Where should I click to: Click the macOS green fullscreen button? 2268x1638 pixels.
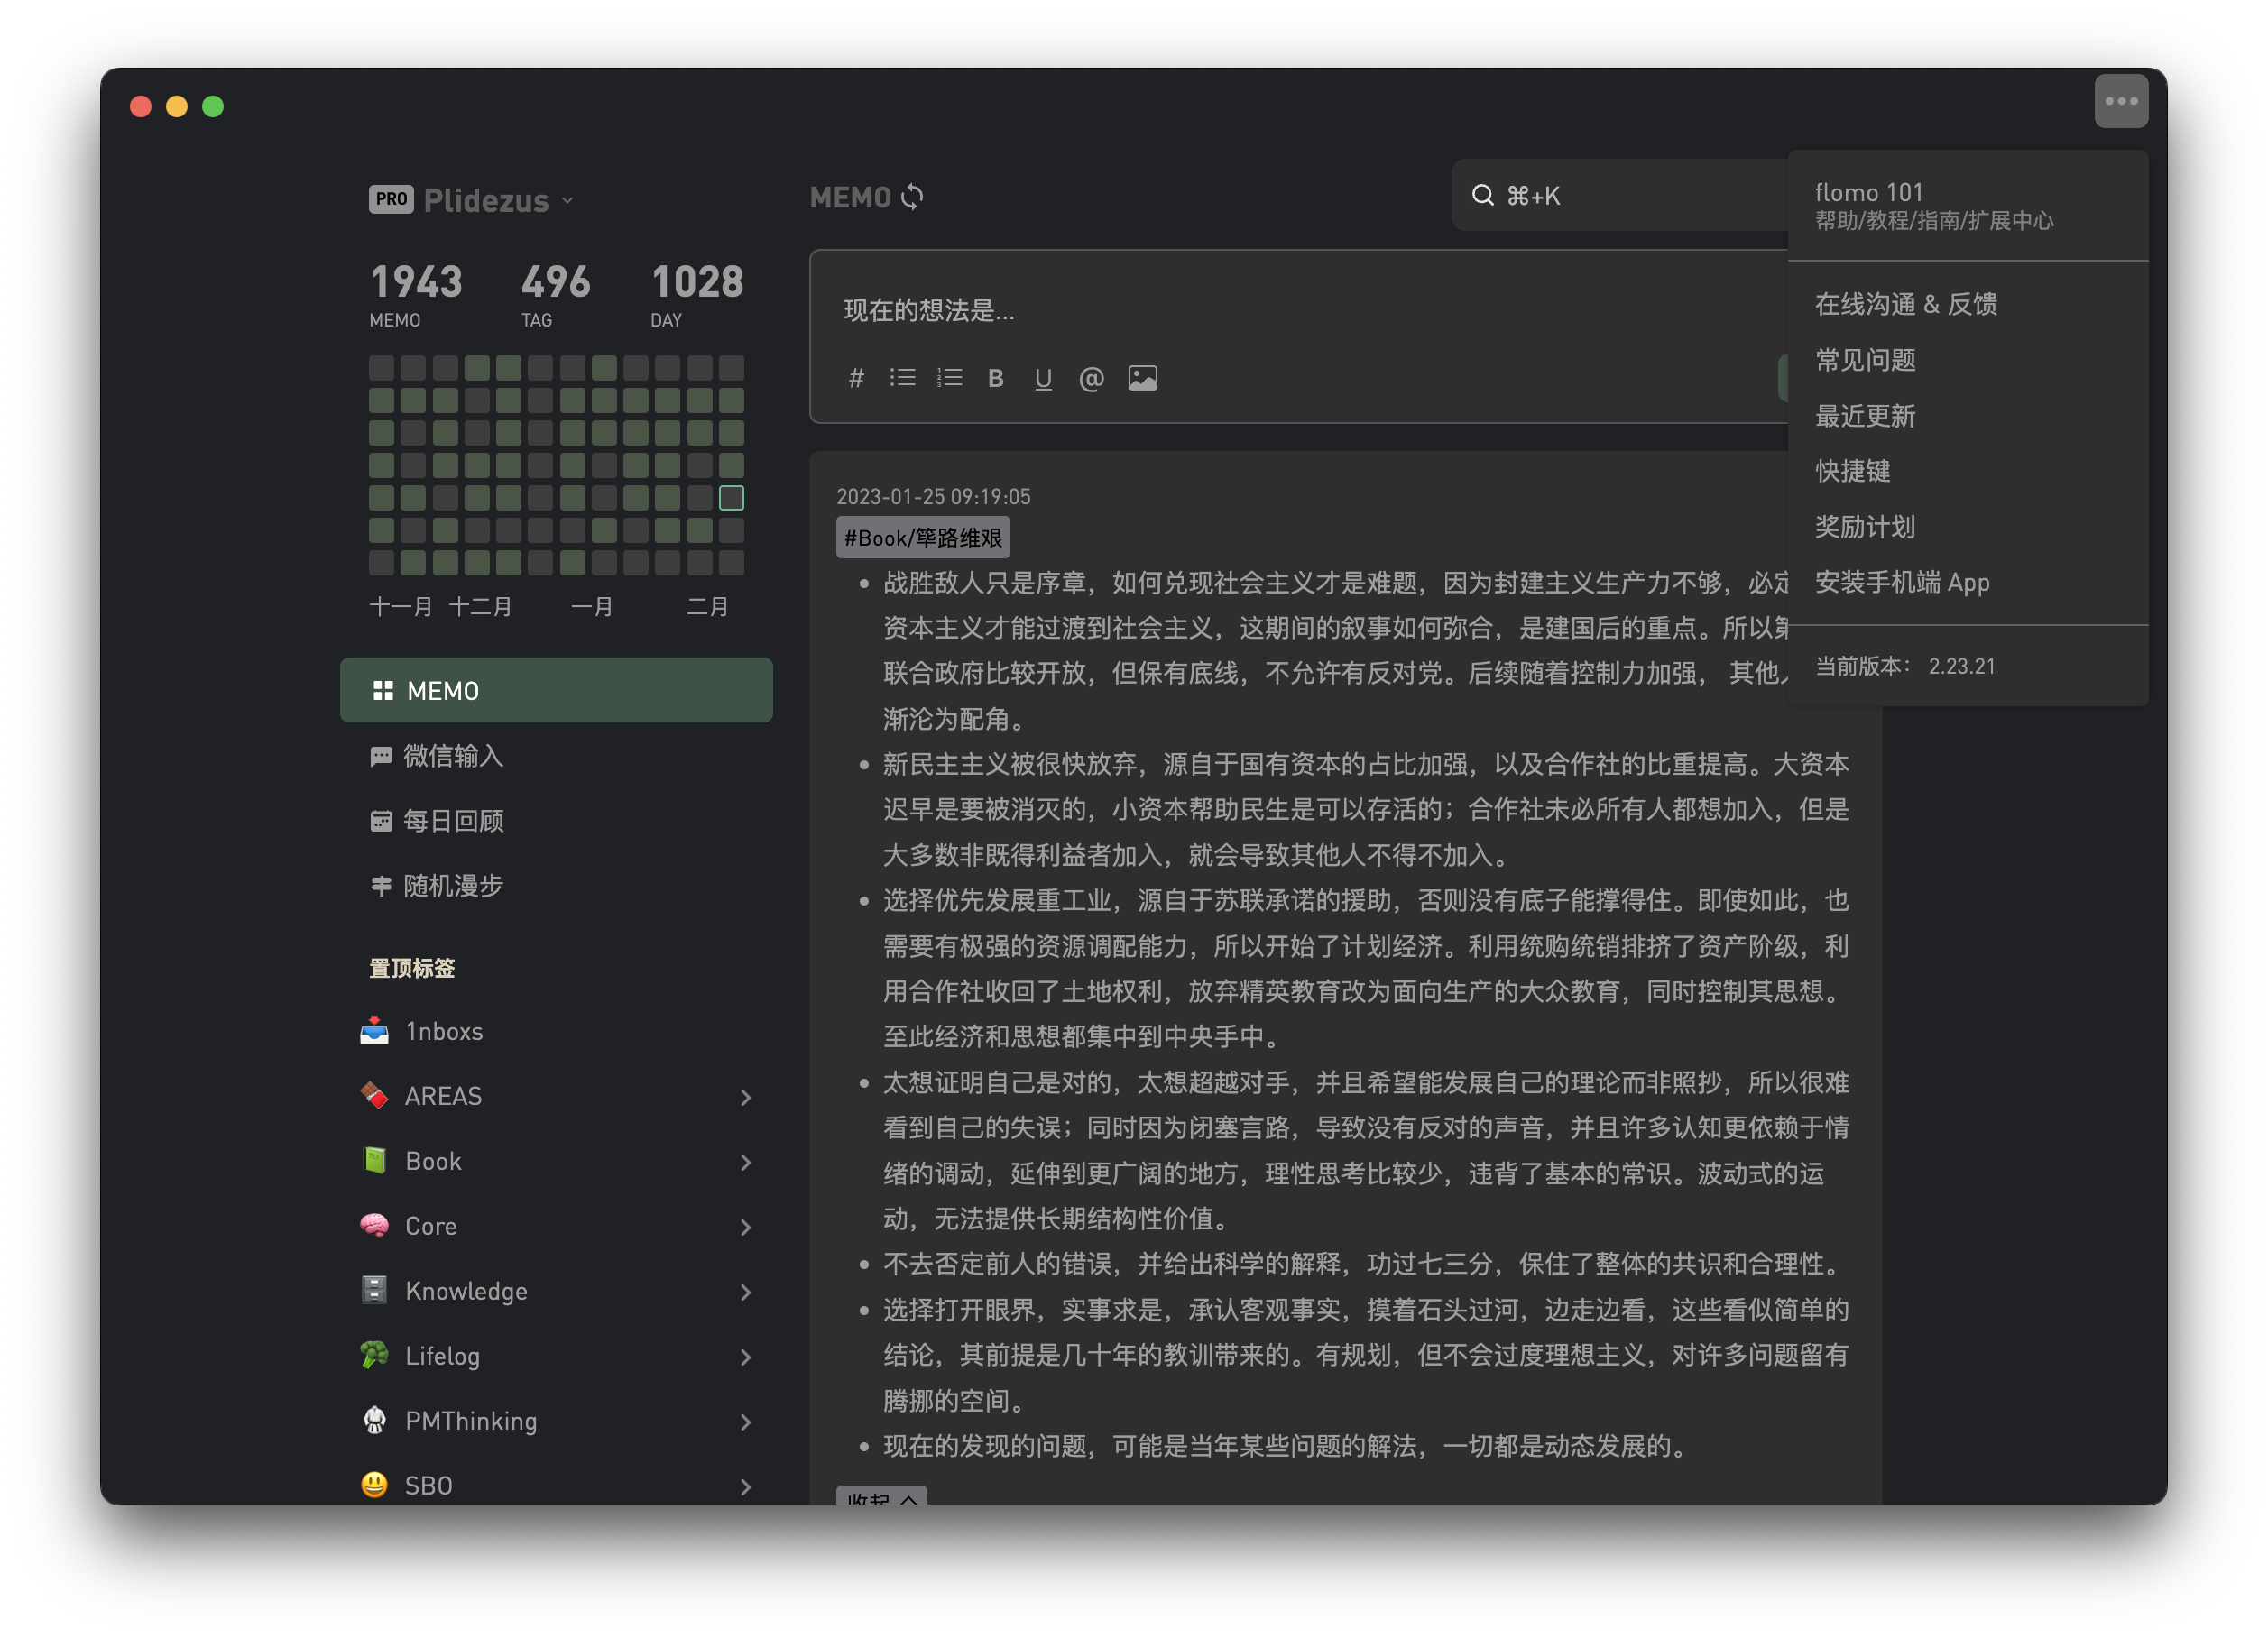213,106
